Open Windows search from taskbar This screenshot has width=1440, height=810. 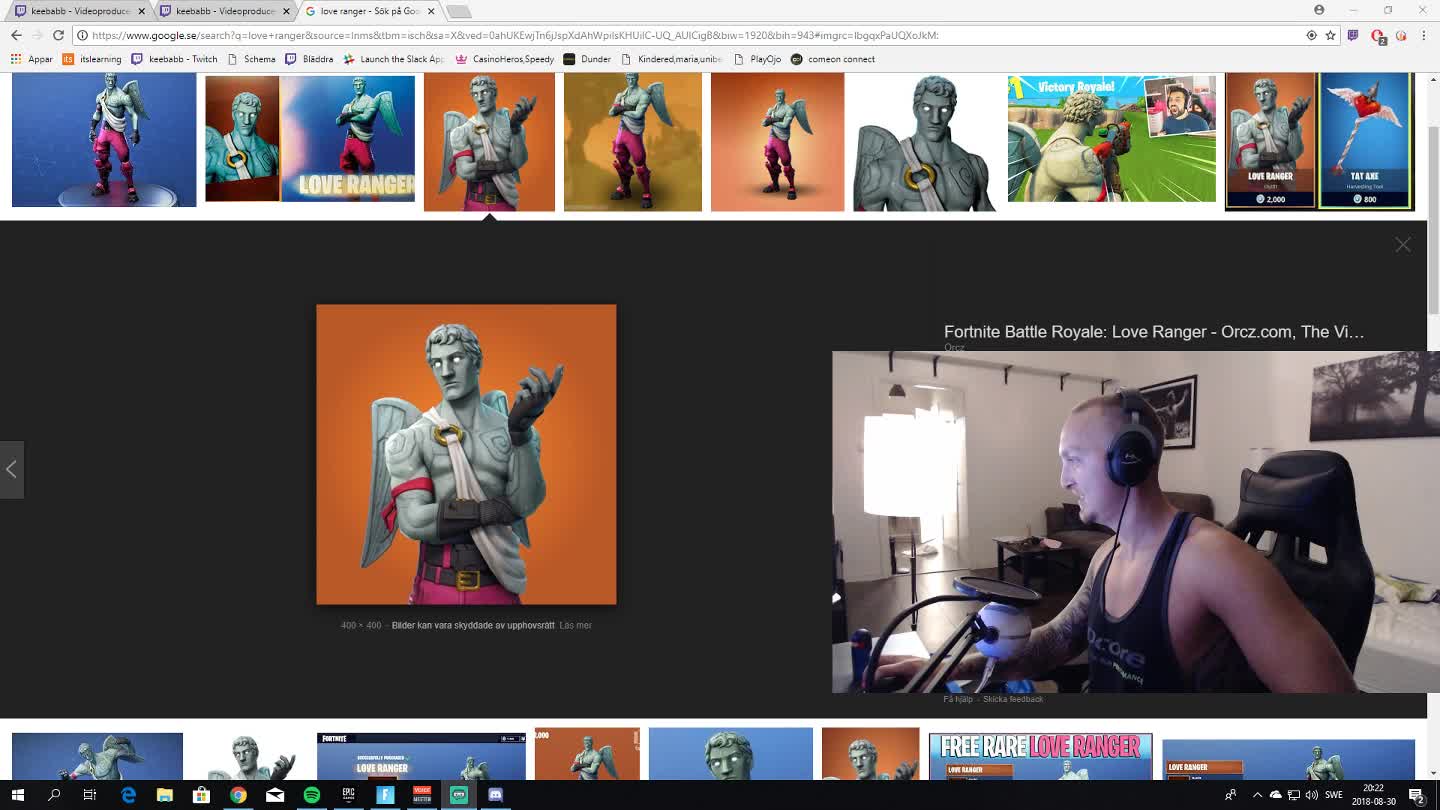(54, 795)
